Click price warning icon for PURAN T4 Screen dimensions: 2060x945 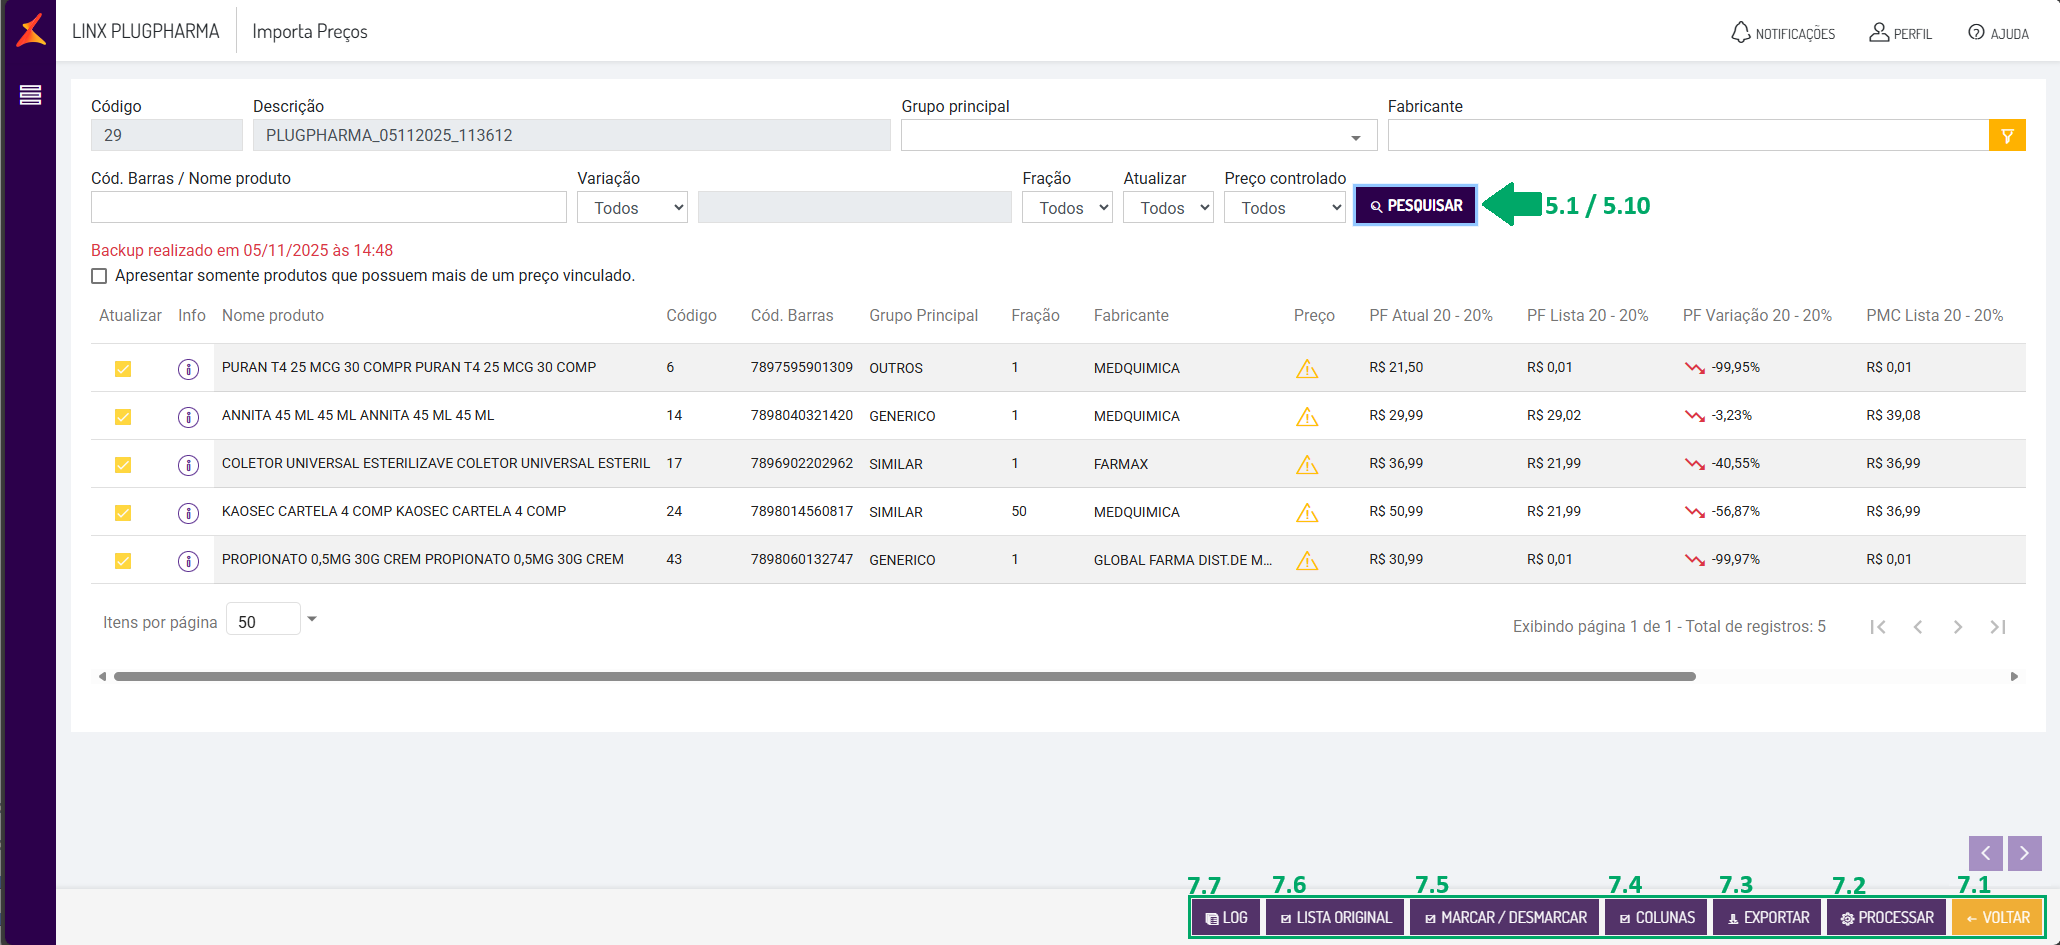point(1307,369)
